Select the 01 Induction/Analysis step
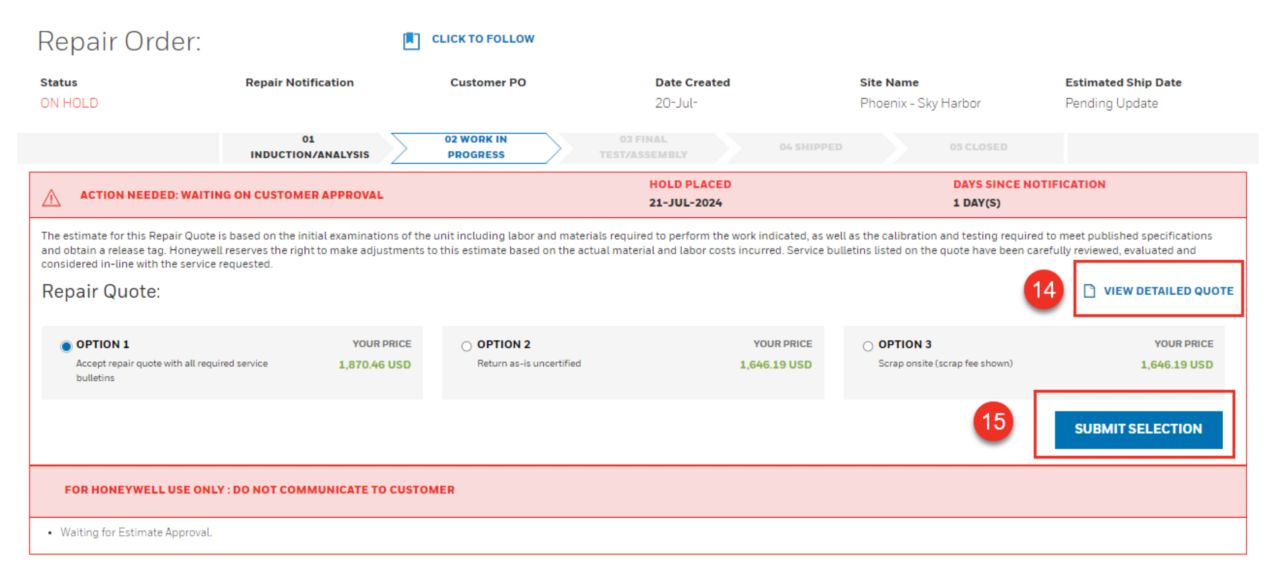 tap(309, 147)
